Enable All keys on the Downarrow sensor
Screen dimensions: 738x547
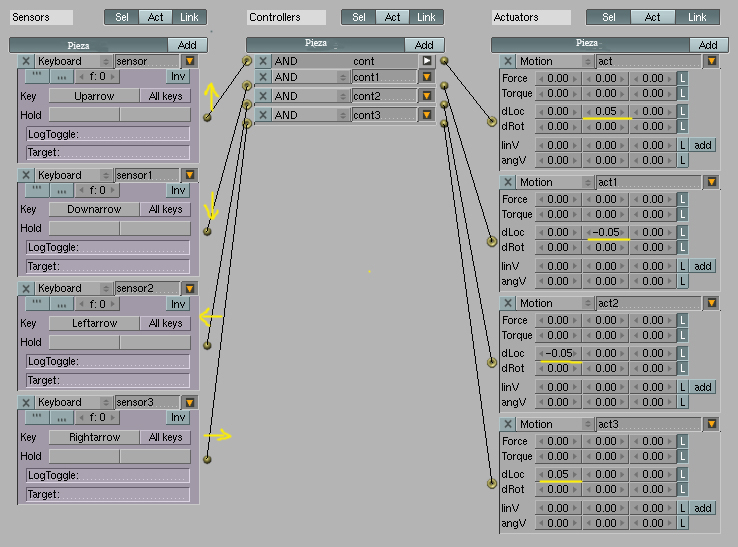(x=165, y=209)
